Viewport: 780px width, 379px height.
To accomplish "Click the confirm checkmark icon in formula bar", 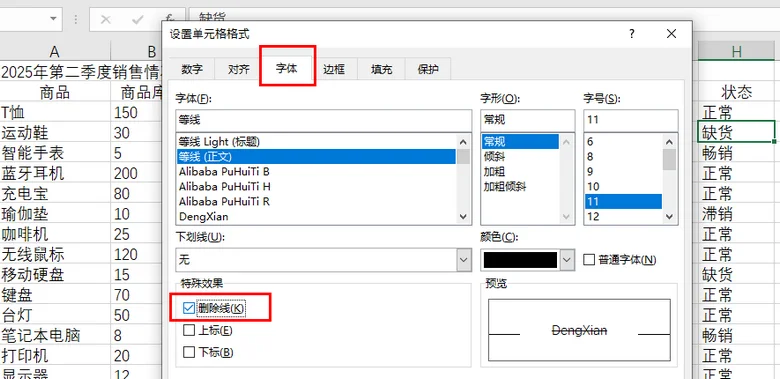I will [x=138, y=19].
